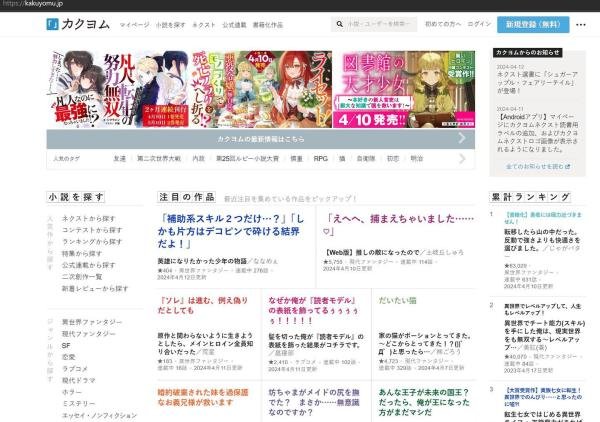Open the 図書館の天才少女 banner
Viewport: 600px width, 422px height.
(x=404, y=89)
